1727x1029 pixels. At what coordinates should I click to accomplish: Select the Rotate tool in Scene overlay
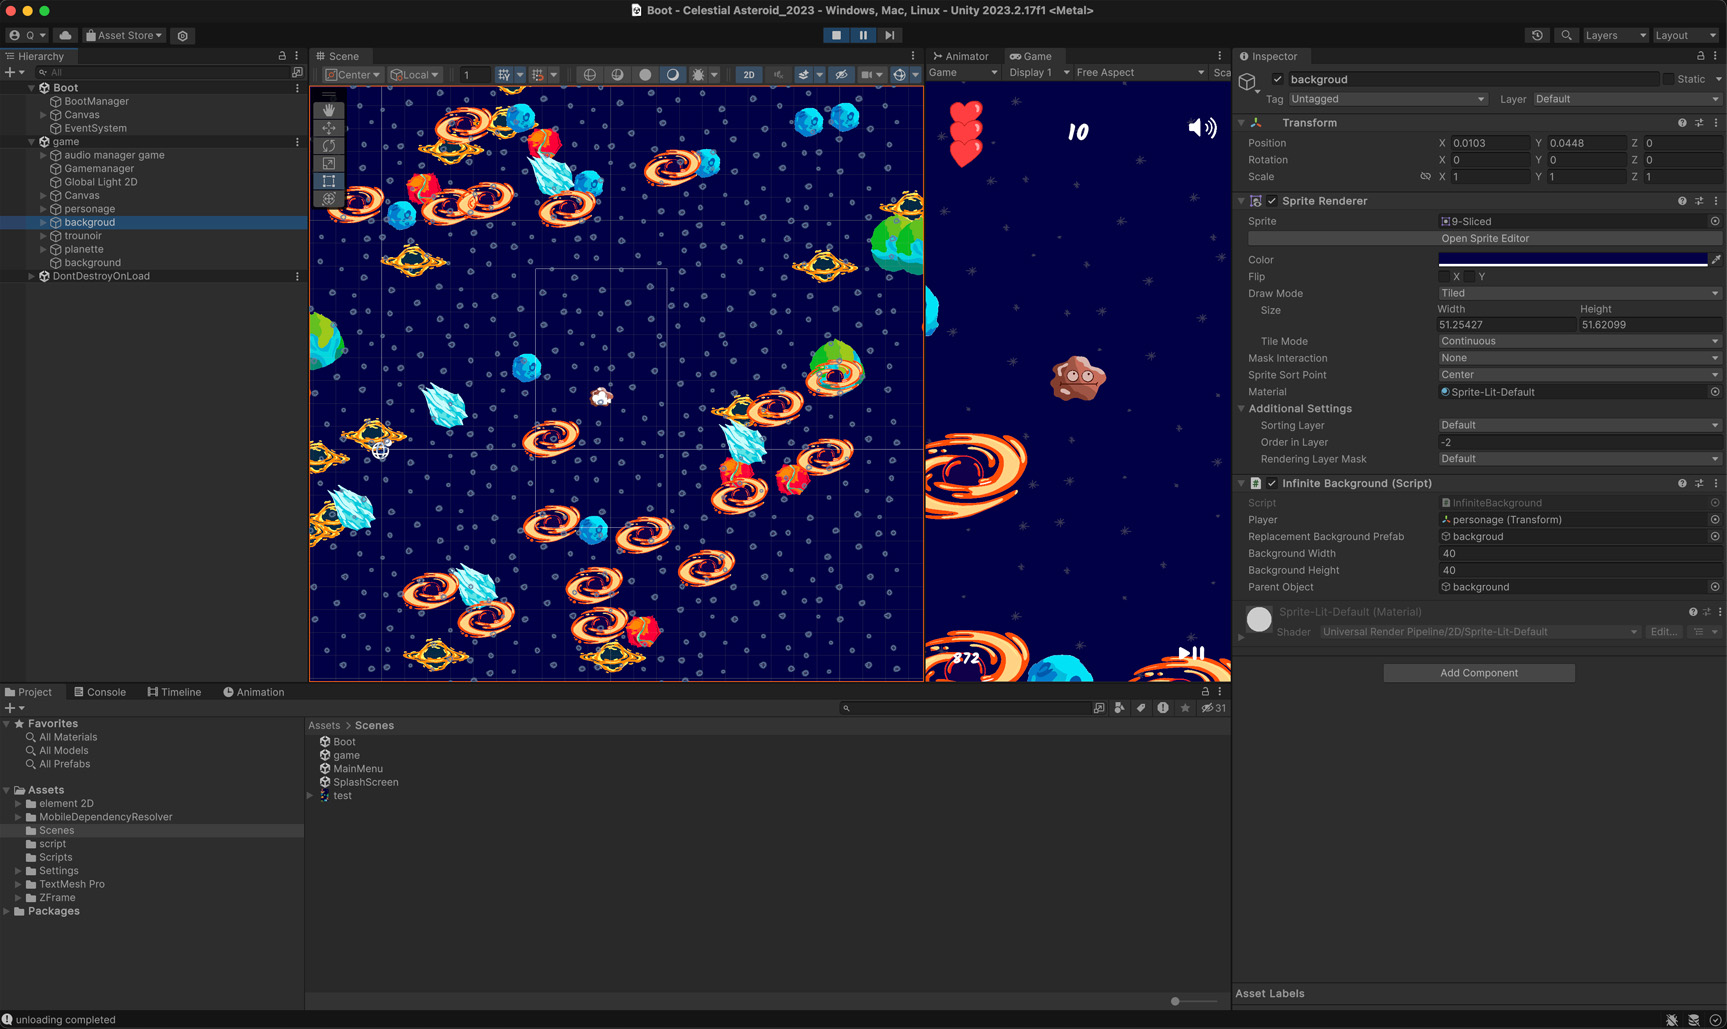tap(329, 146)
